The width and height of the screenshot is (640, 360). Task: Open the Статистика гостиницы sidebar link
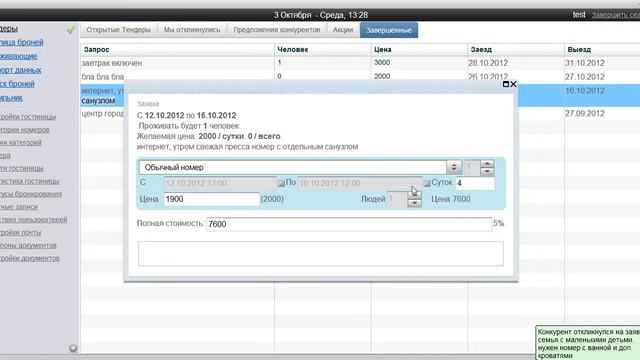[29, 181]
